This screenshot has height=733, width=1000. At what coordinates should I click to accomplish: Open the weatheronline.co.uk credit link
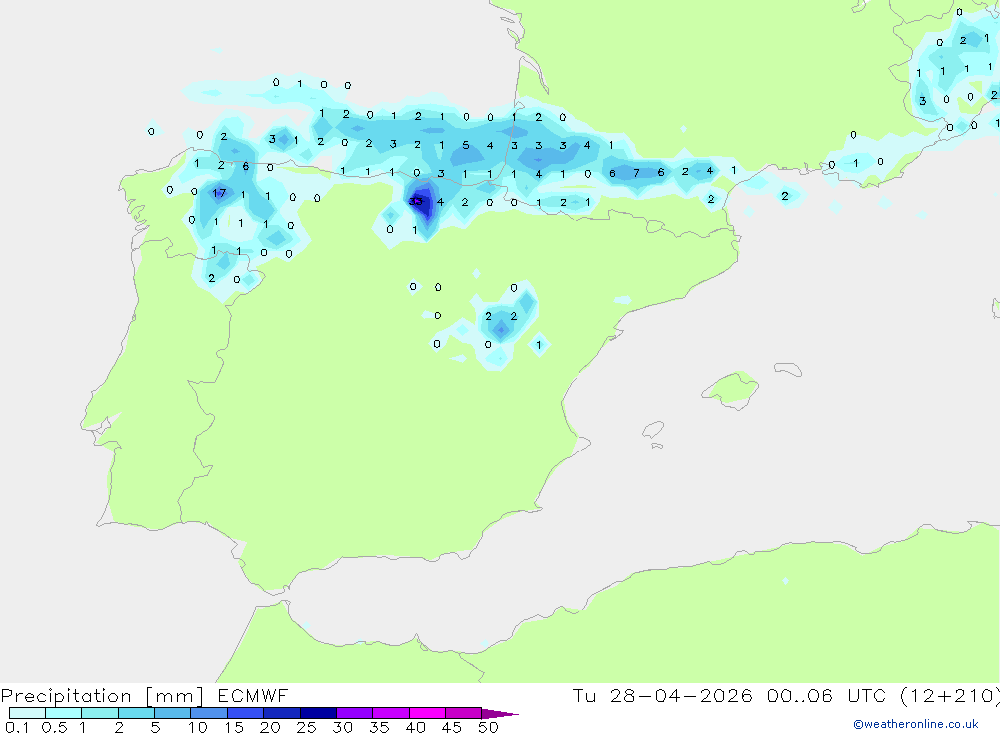click(x=916, y=724)
